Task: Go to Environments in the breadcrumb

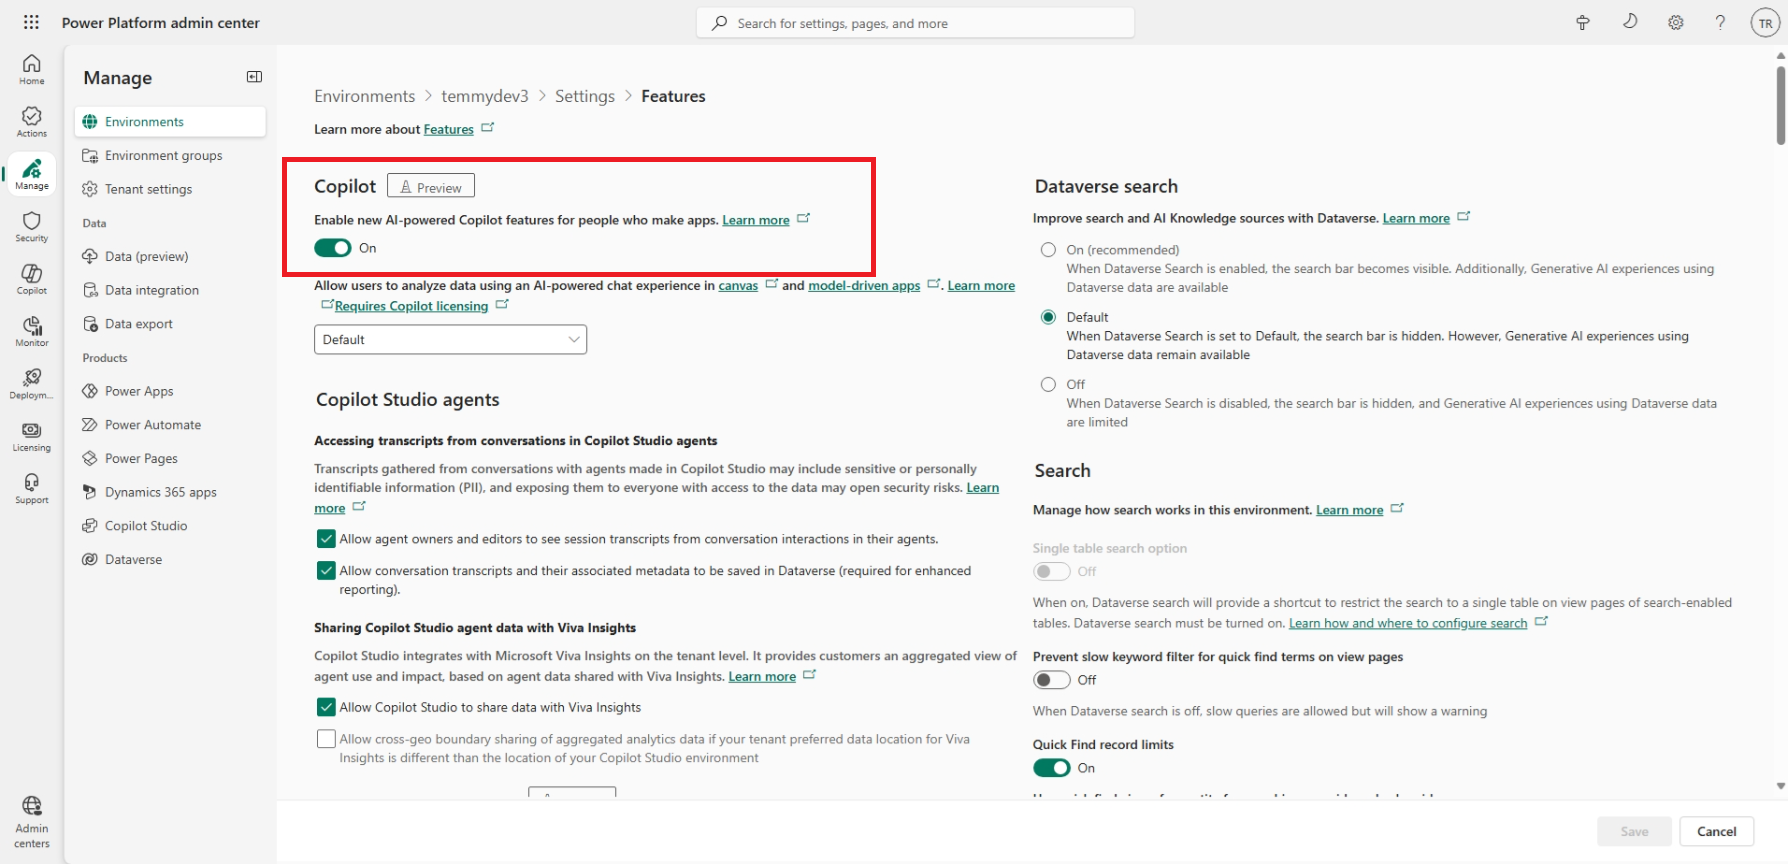Action: click(x=364, y=96)
